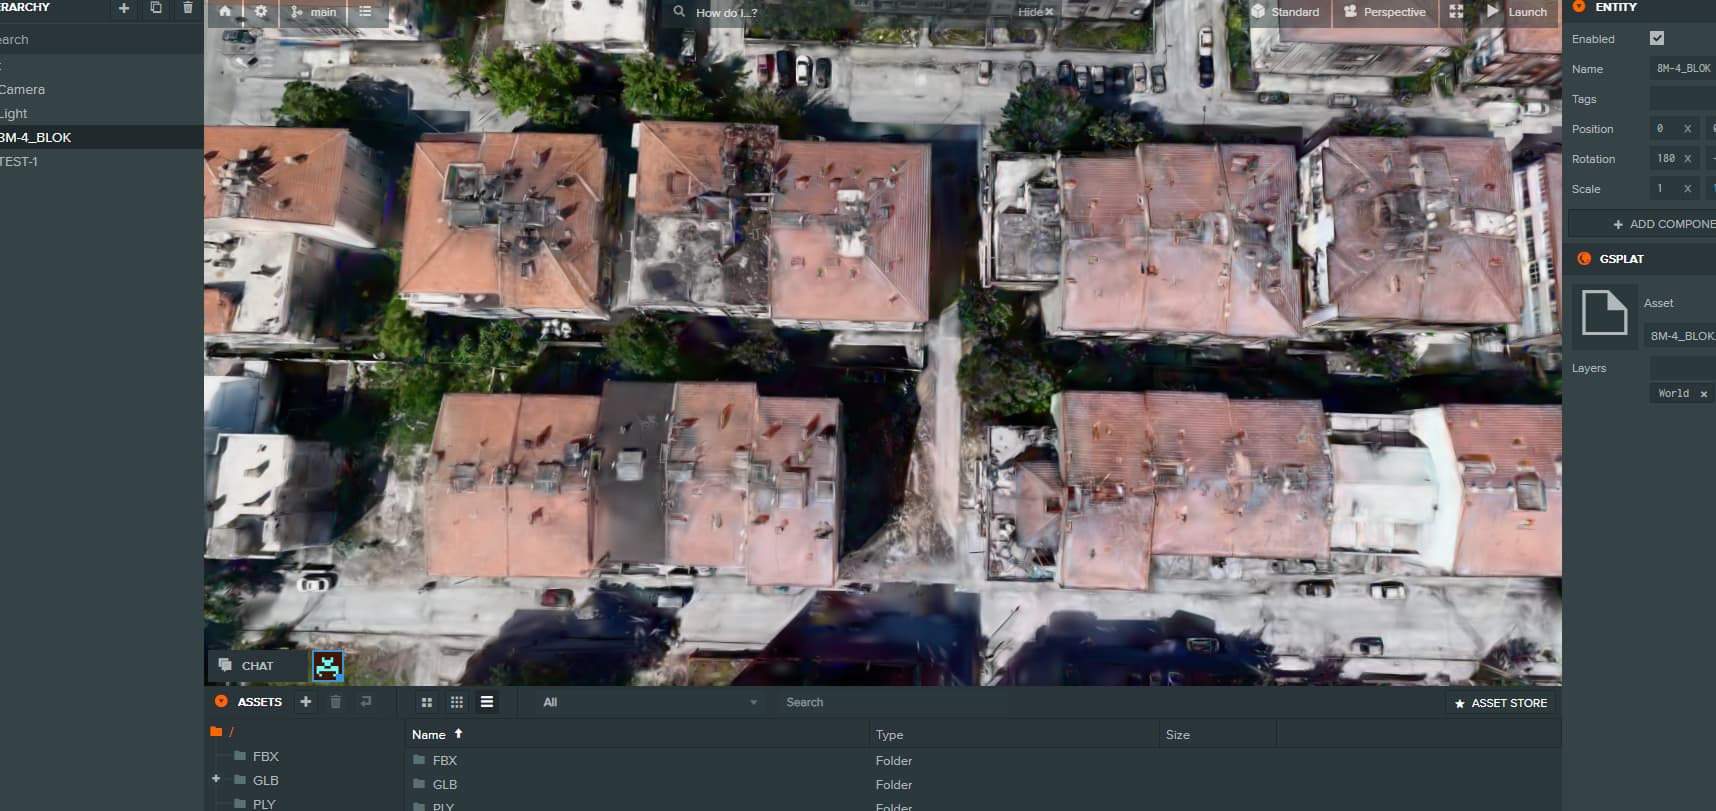
Task: Switch assets to small grid view
Action: click(457, 702)
